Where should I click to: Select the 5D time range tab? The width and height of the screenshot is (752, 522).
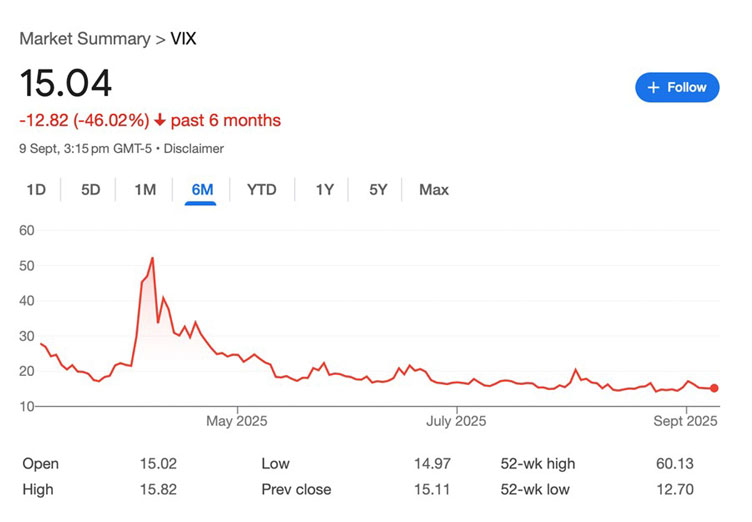90,189
